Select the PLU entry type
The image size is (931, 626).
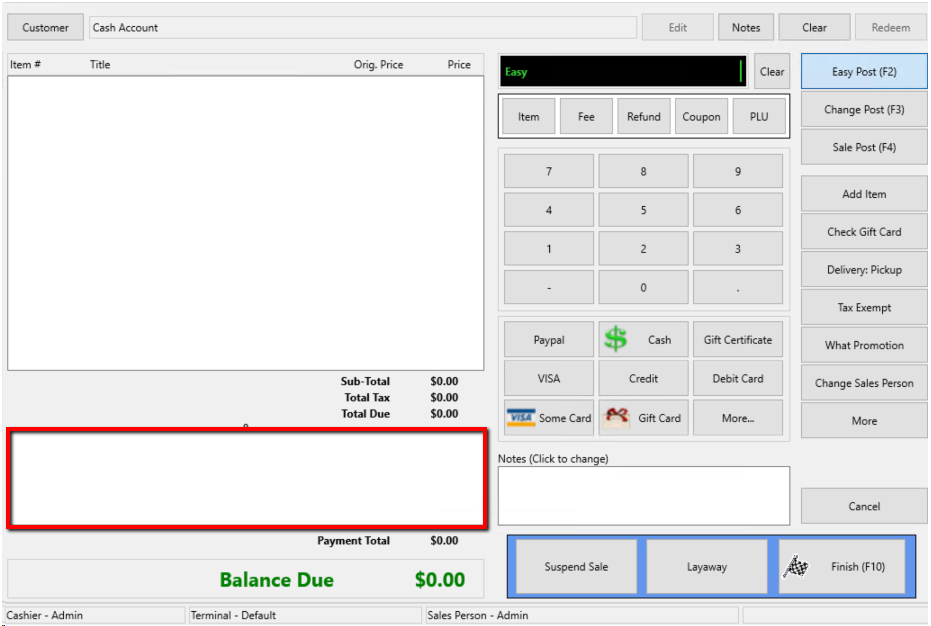(759, 117)
